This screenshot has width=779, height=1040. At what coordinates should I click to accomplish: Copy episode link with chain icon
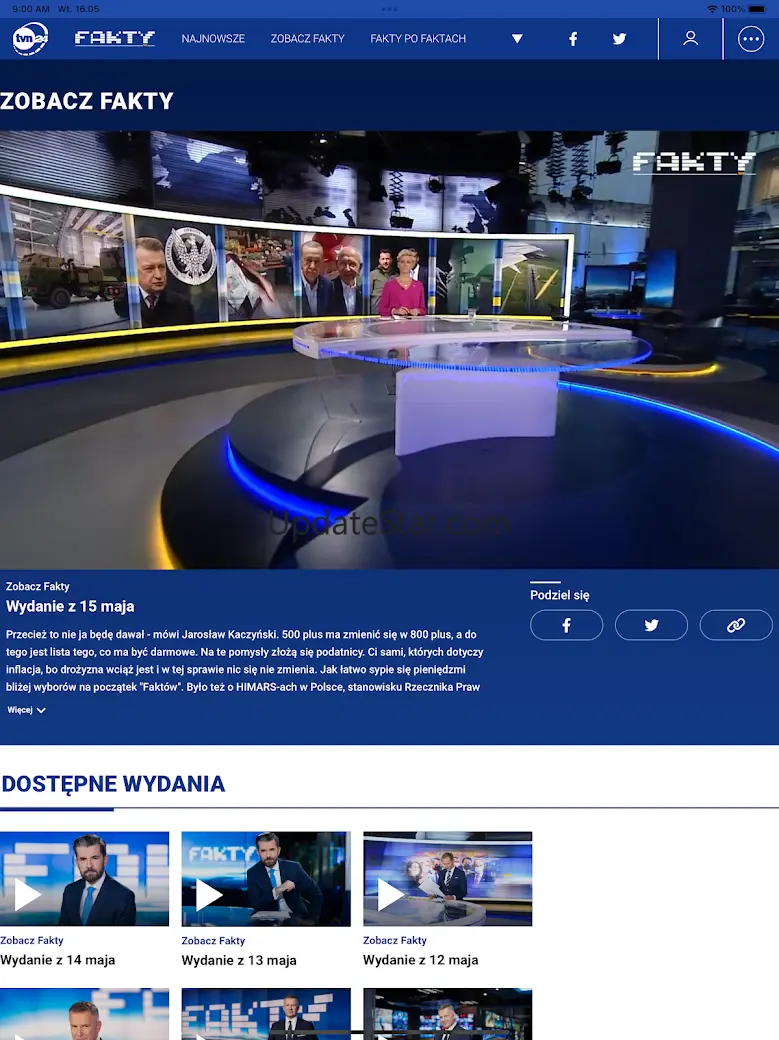pos(736,625)
